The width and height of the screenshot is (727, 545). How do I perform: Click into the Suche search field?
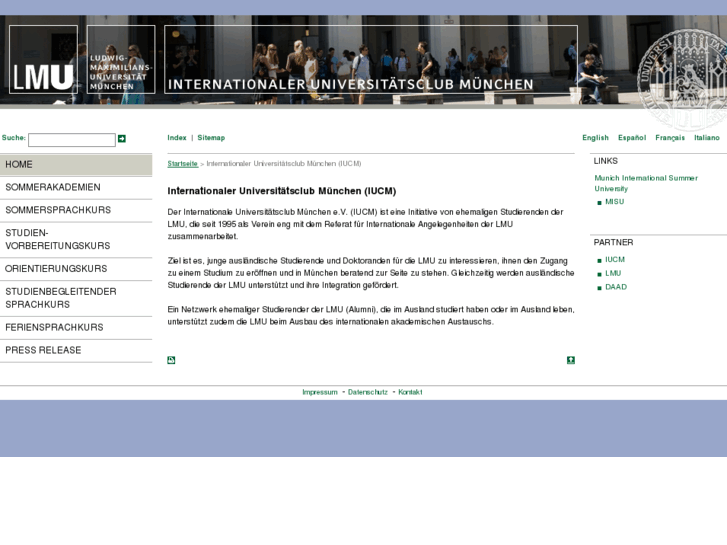72,140
